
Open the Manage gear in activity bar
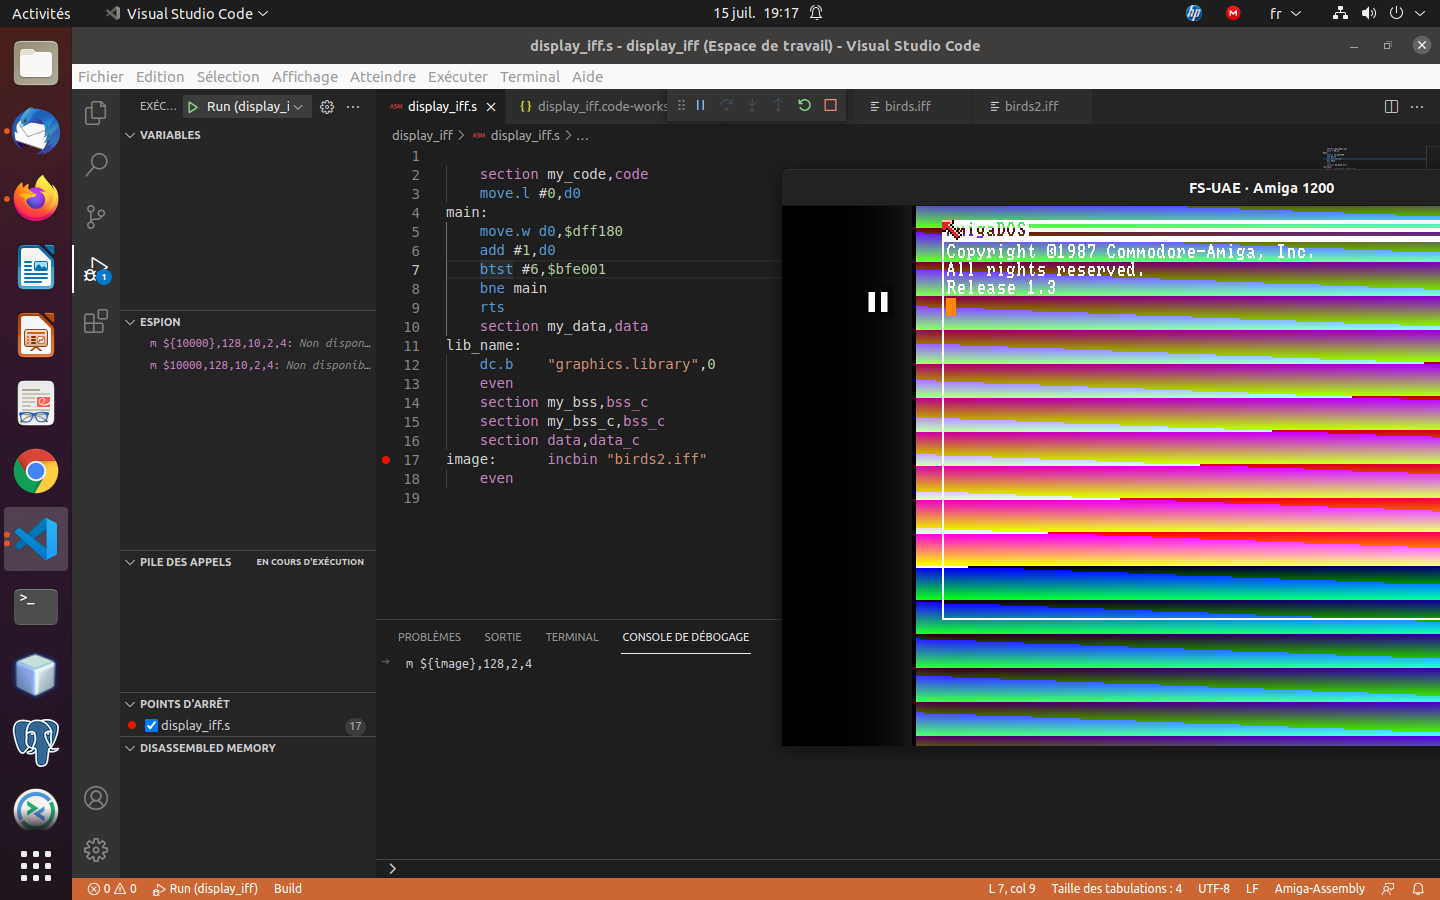click(96, 850)
